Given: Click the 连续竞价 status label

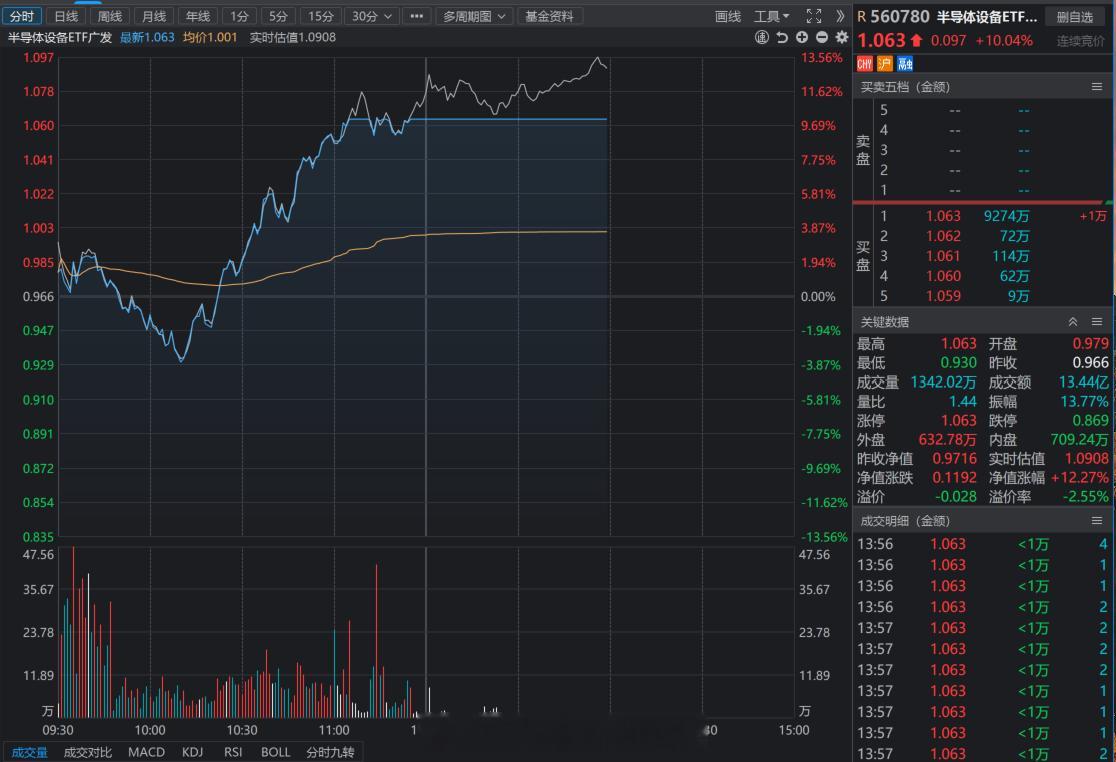Looking at the screenshot, I should 1080,41.
